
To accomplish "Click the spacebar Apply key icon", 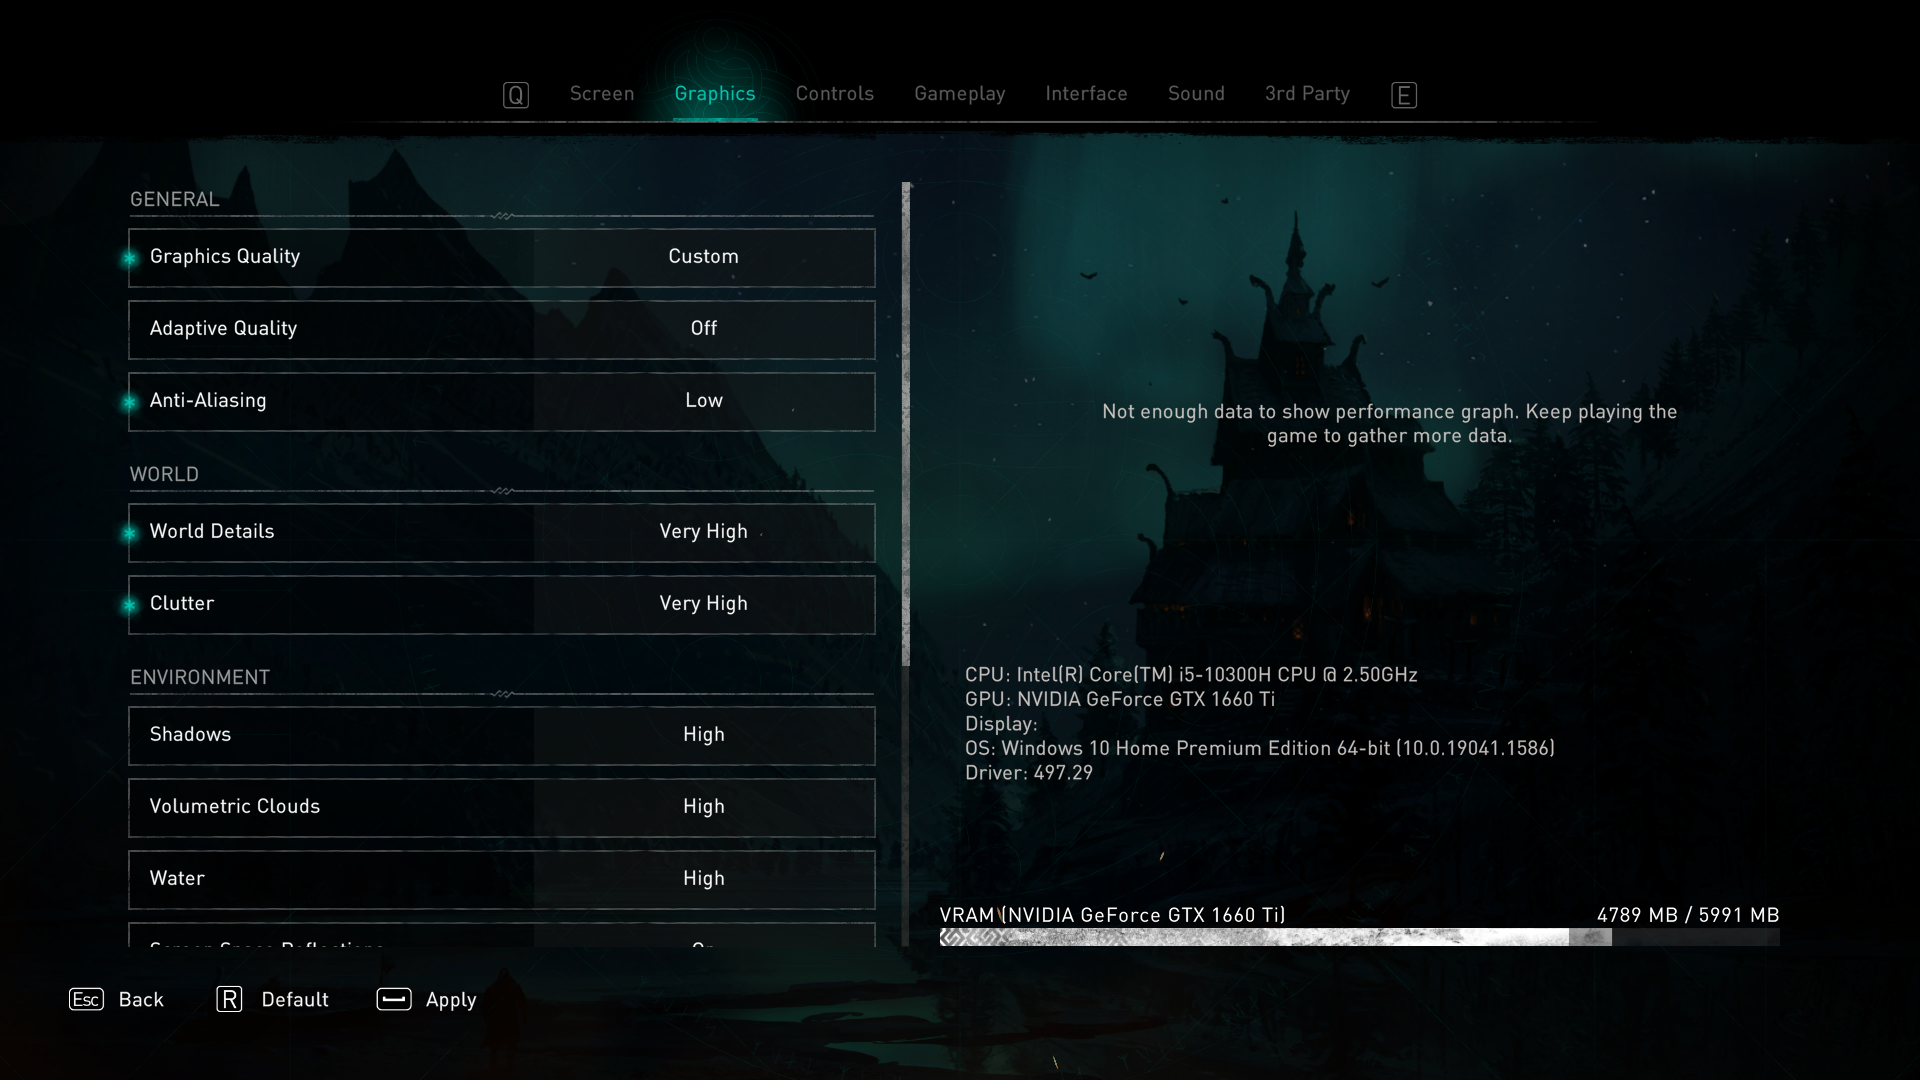I will (394, 999).
